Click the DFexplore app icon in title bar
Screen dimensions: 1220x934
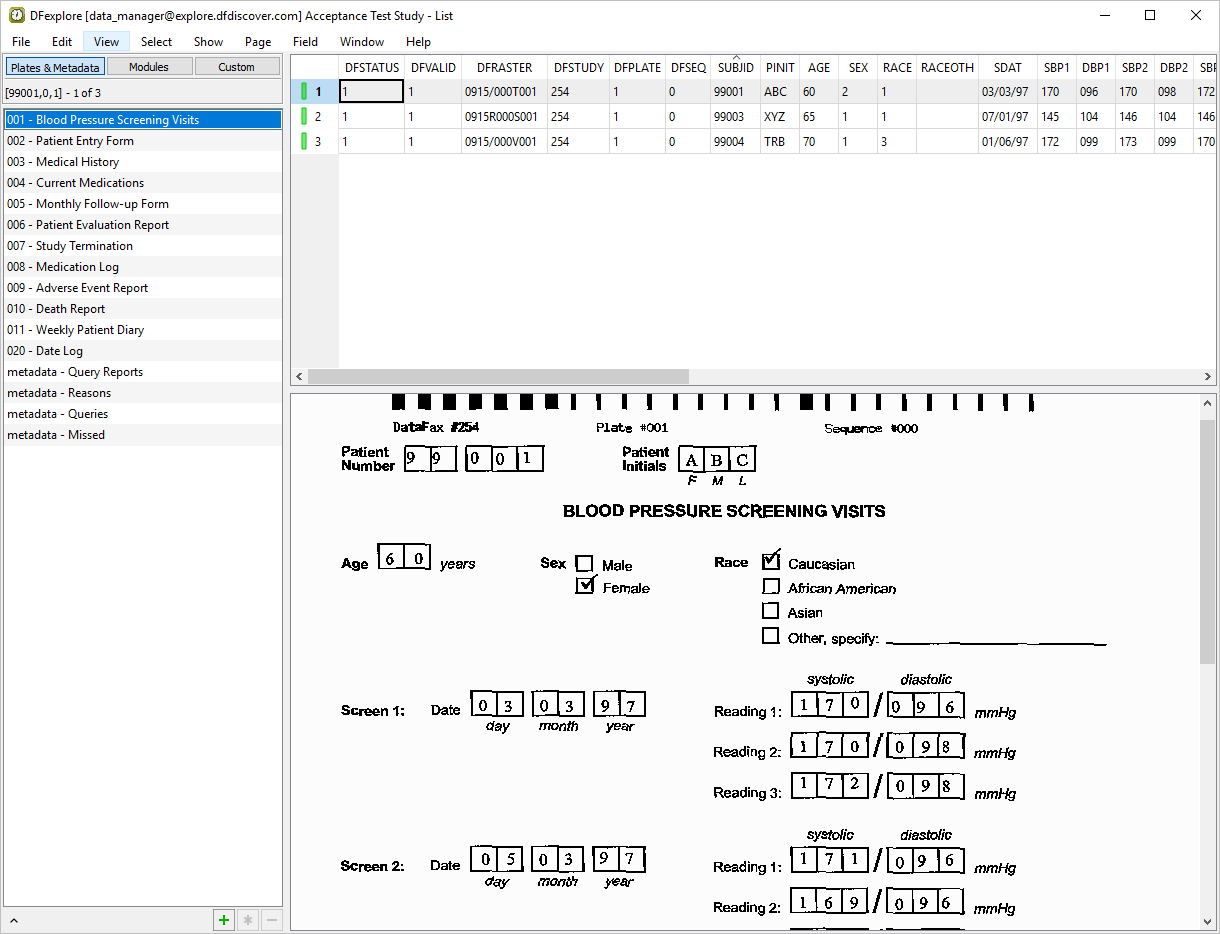pos(16,15)
